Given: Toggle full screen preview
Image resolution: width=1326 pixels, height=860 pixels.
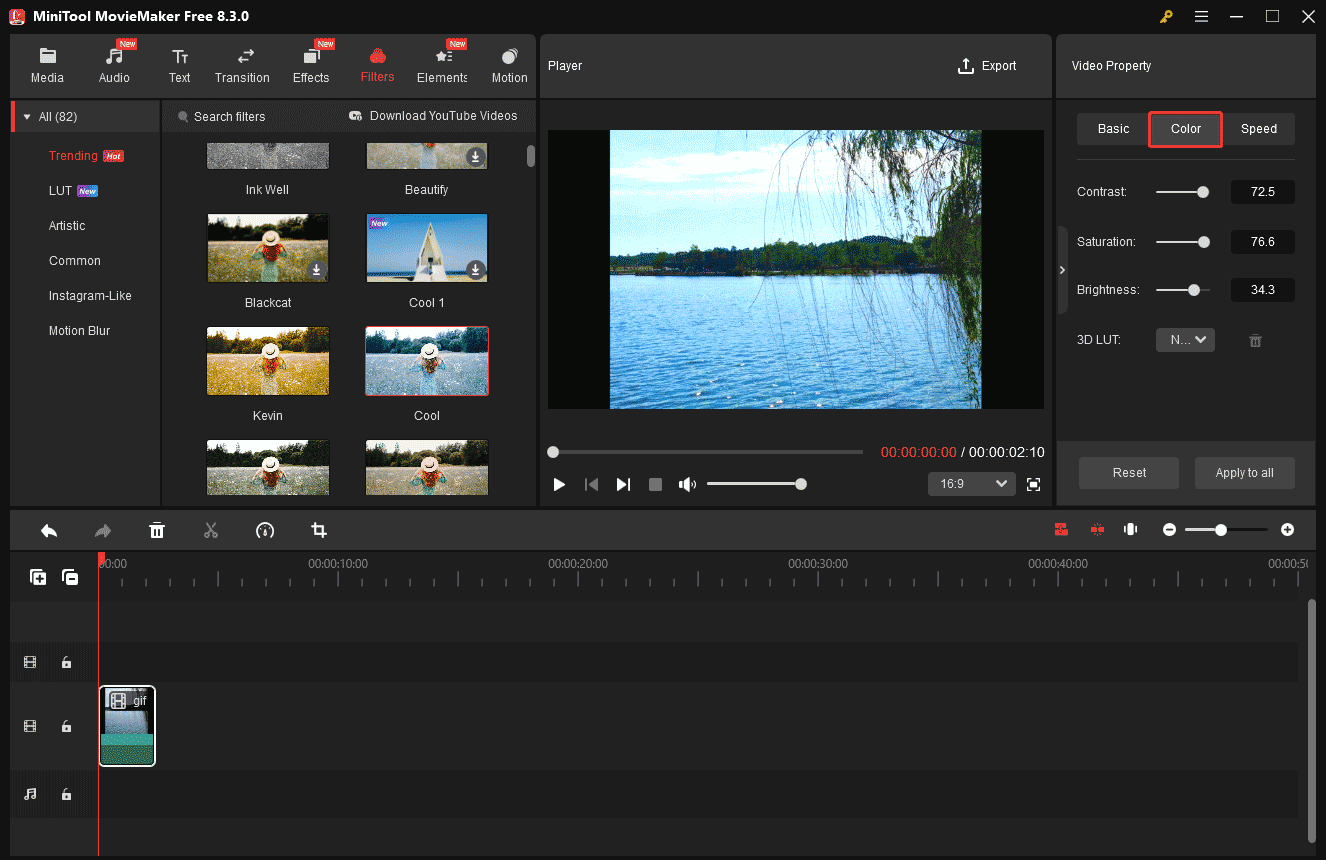Looking at the screenshot, I should click(x=1034, y=484).
